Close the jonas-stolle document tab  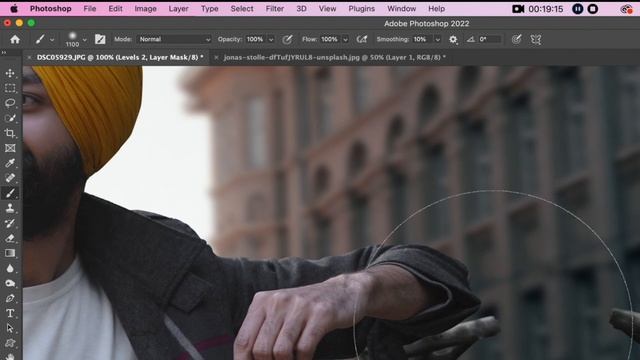pos(216,58)
